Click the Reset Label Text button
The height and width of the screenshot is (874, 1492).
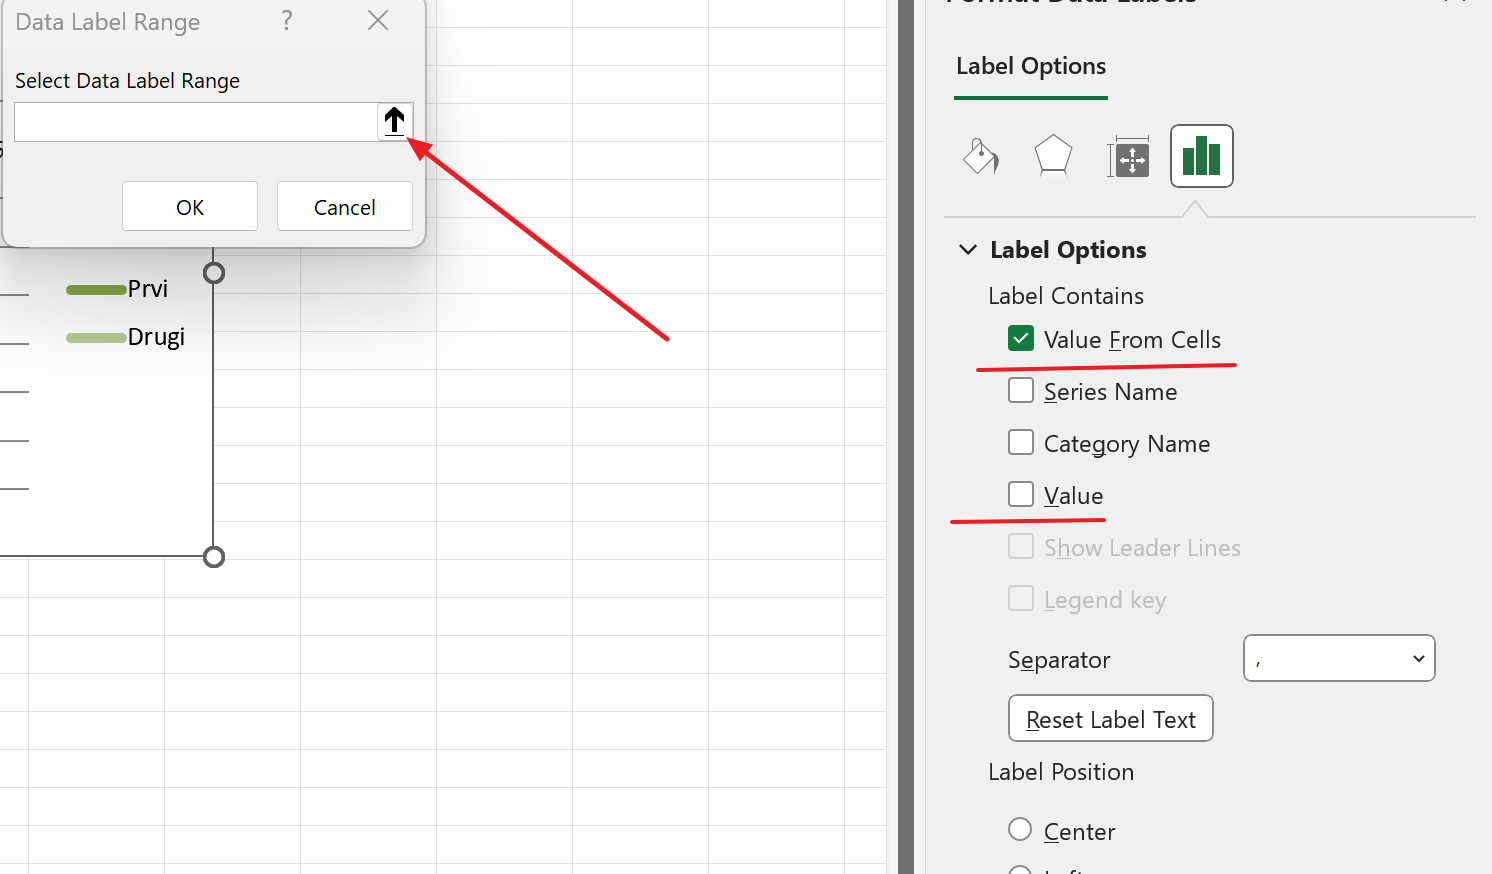click(x=1110, y=719)
